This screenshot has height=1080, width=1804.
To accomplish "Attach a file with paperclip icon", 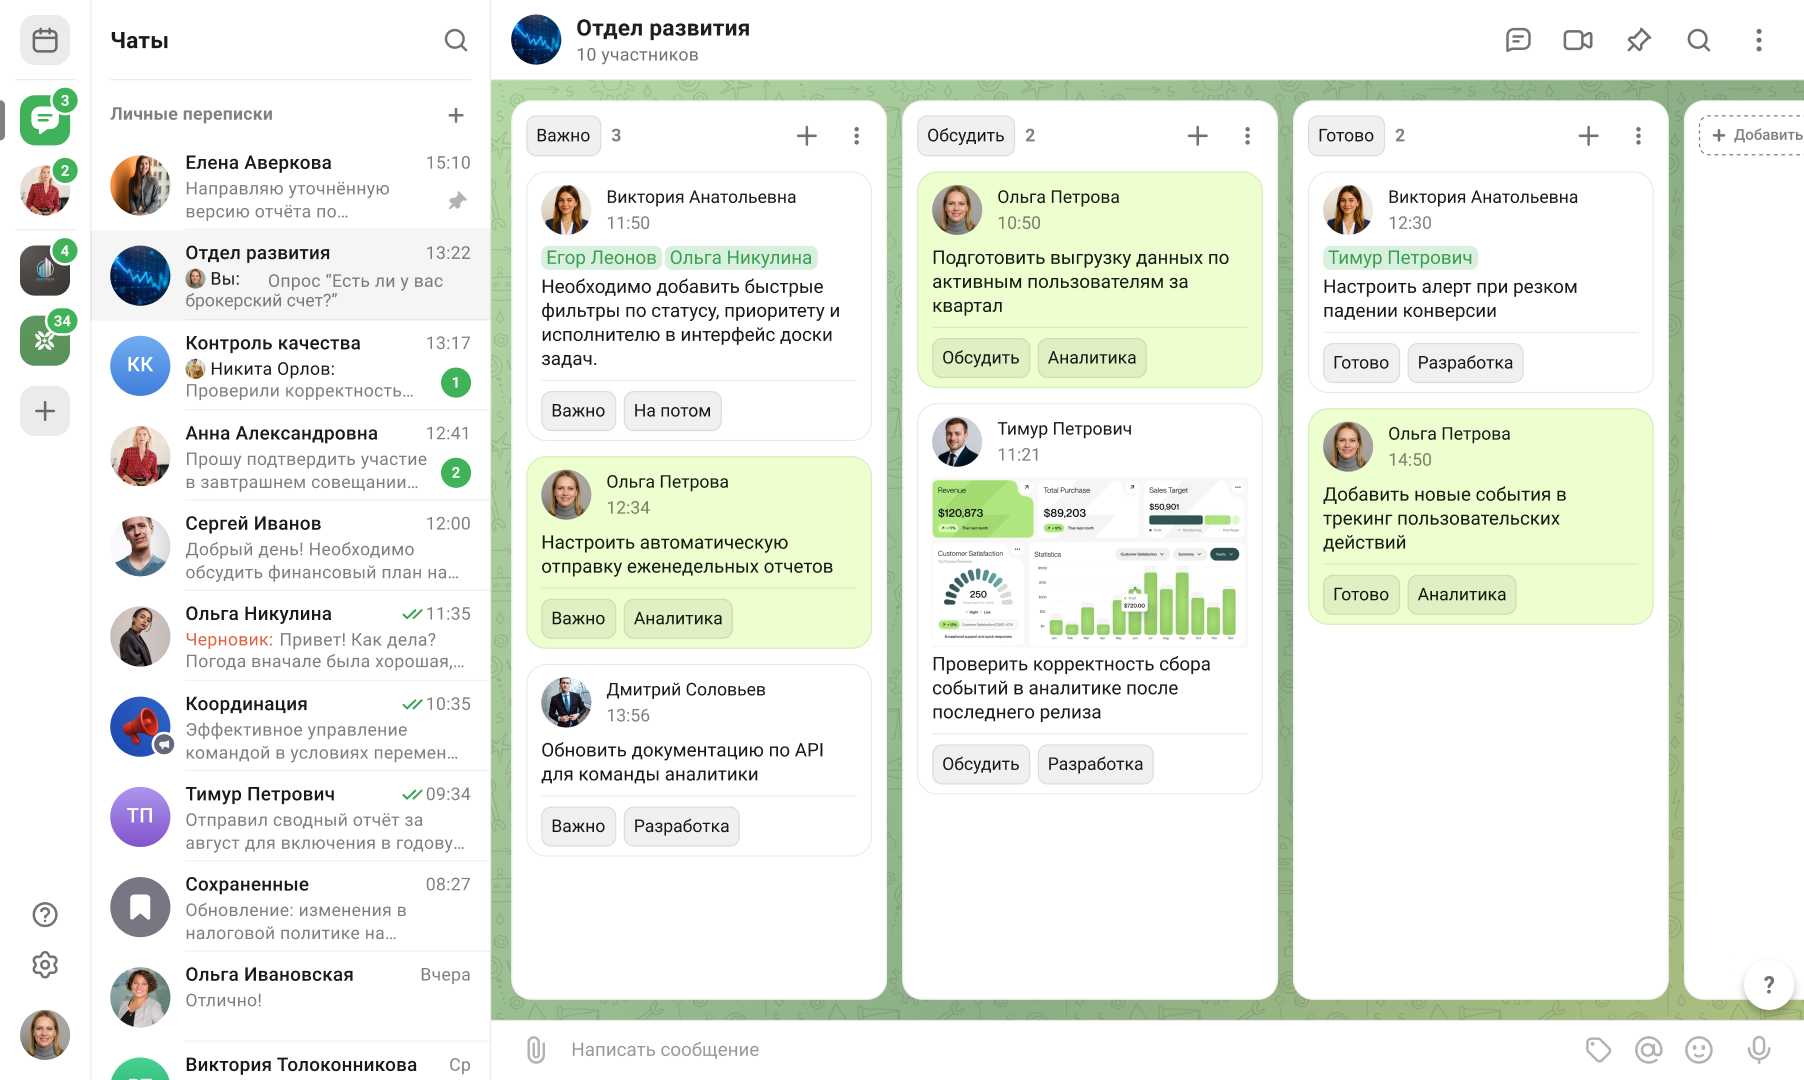I will click(536, 1049).
